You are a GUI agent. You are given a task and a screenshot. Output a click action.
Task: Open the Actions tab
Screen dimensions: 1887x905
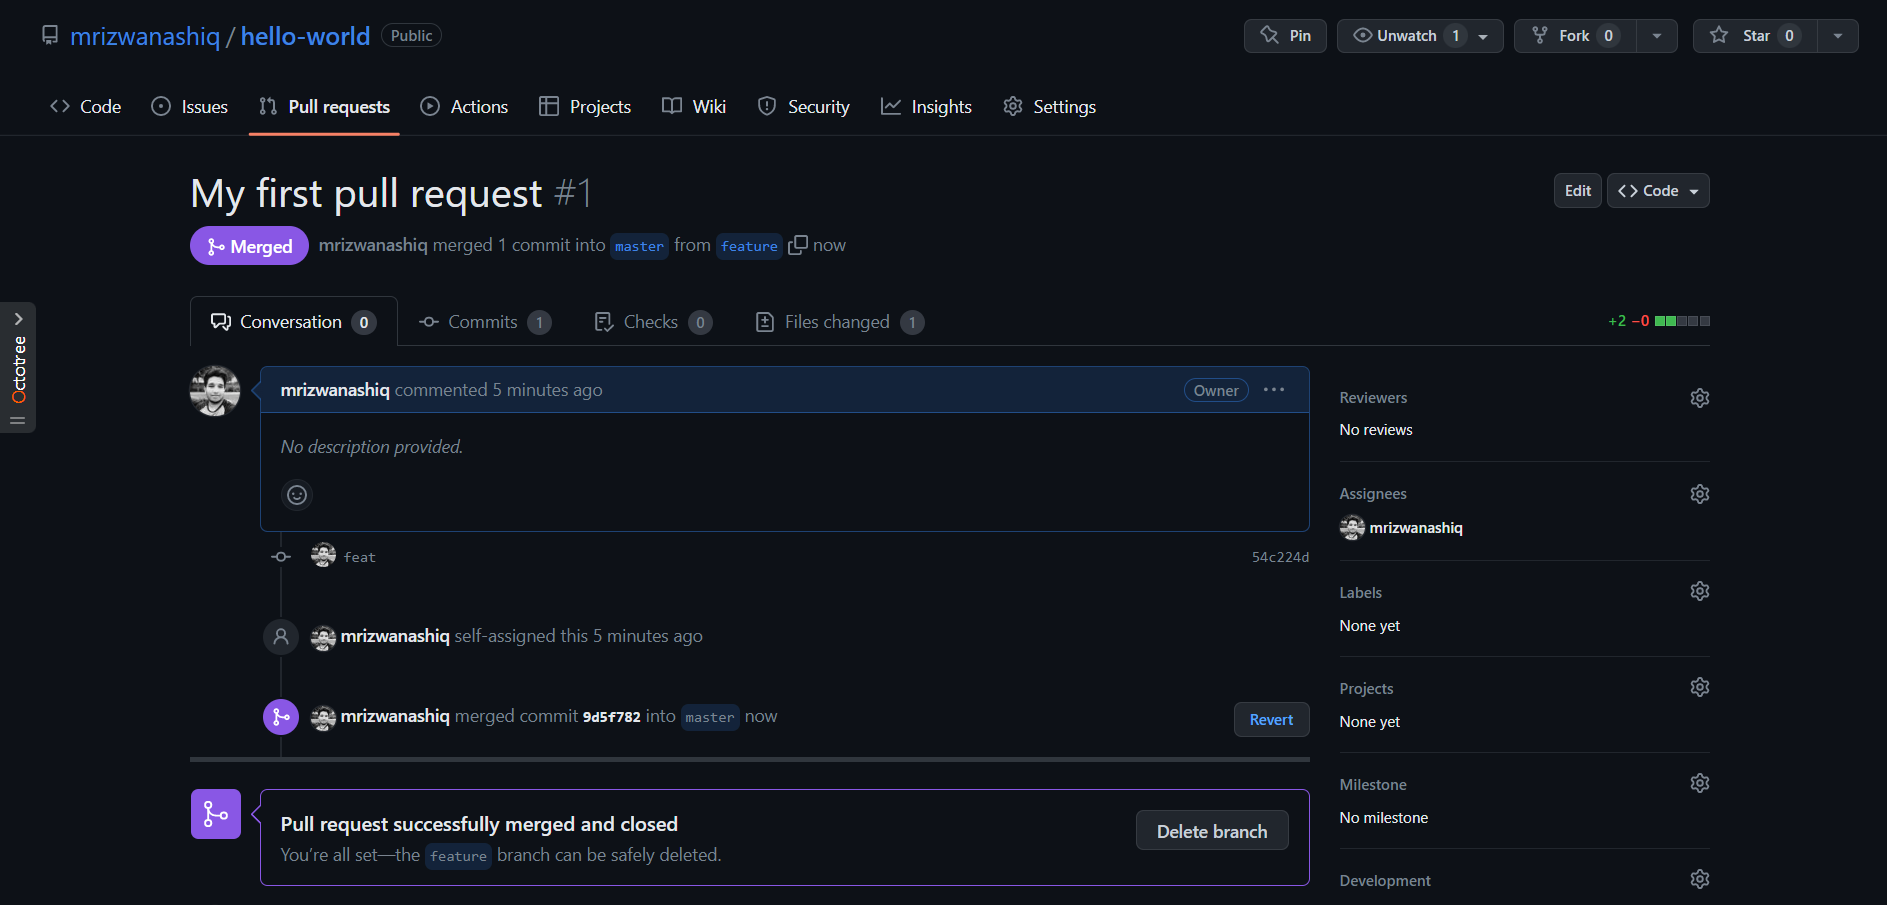pos(464,107)
